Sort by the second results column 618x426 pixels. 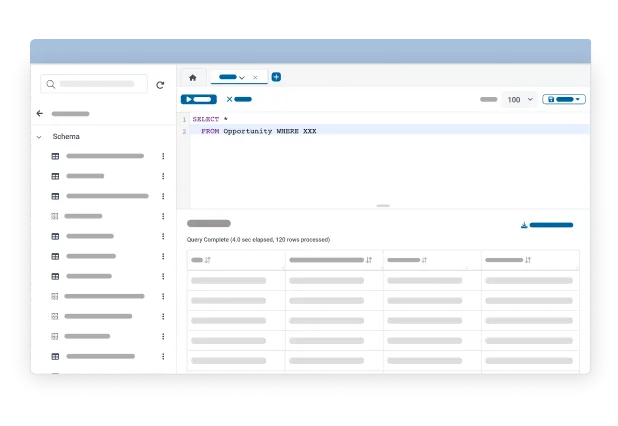click(x=369, y=260)
